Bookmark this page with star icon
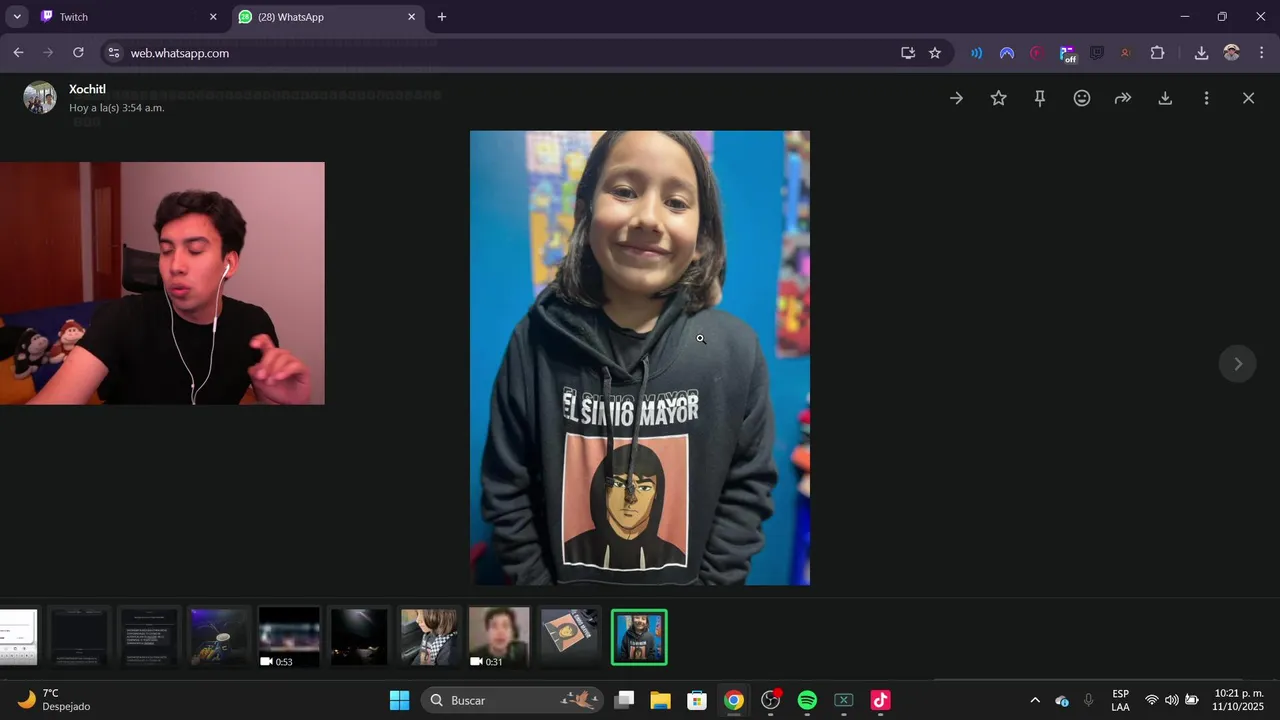 [x=935, y=53]
